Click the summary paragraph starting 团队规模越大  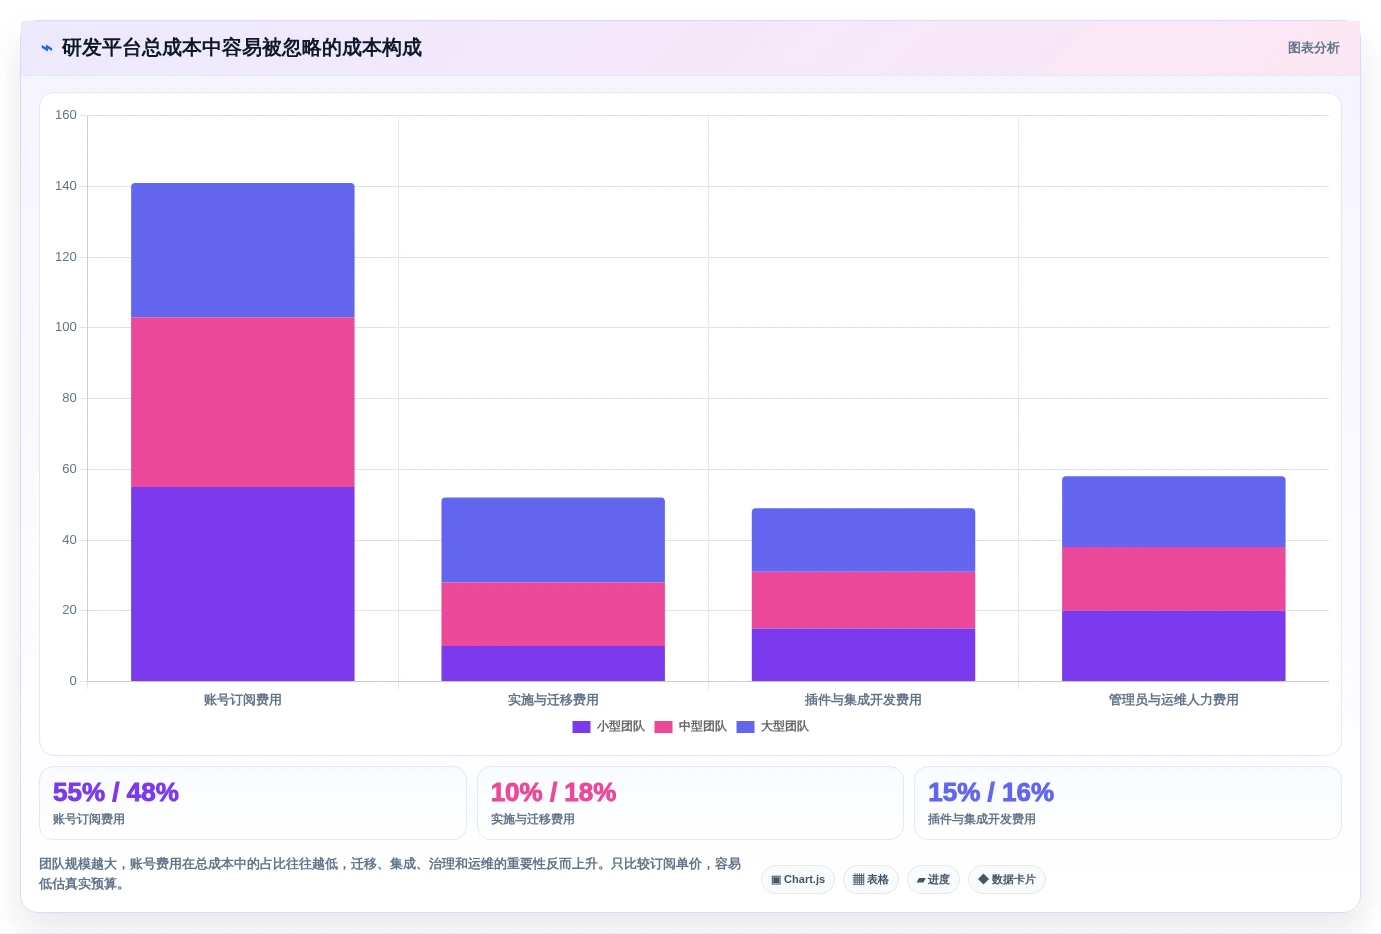click(390, 874)
